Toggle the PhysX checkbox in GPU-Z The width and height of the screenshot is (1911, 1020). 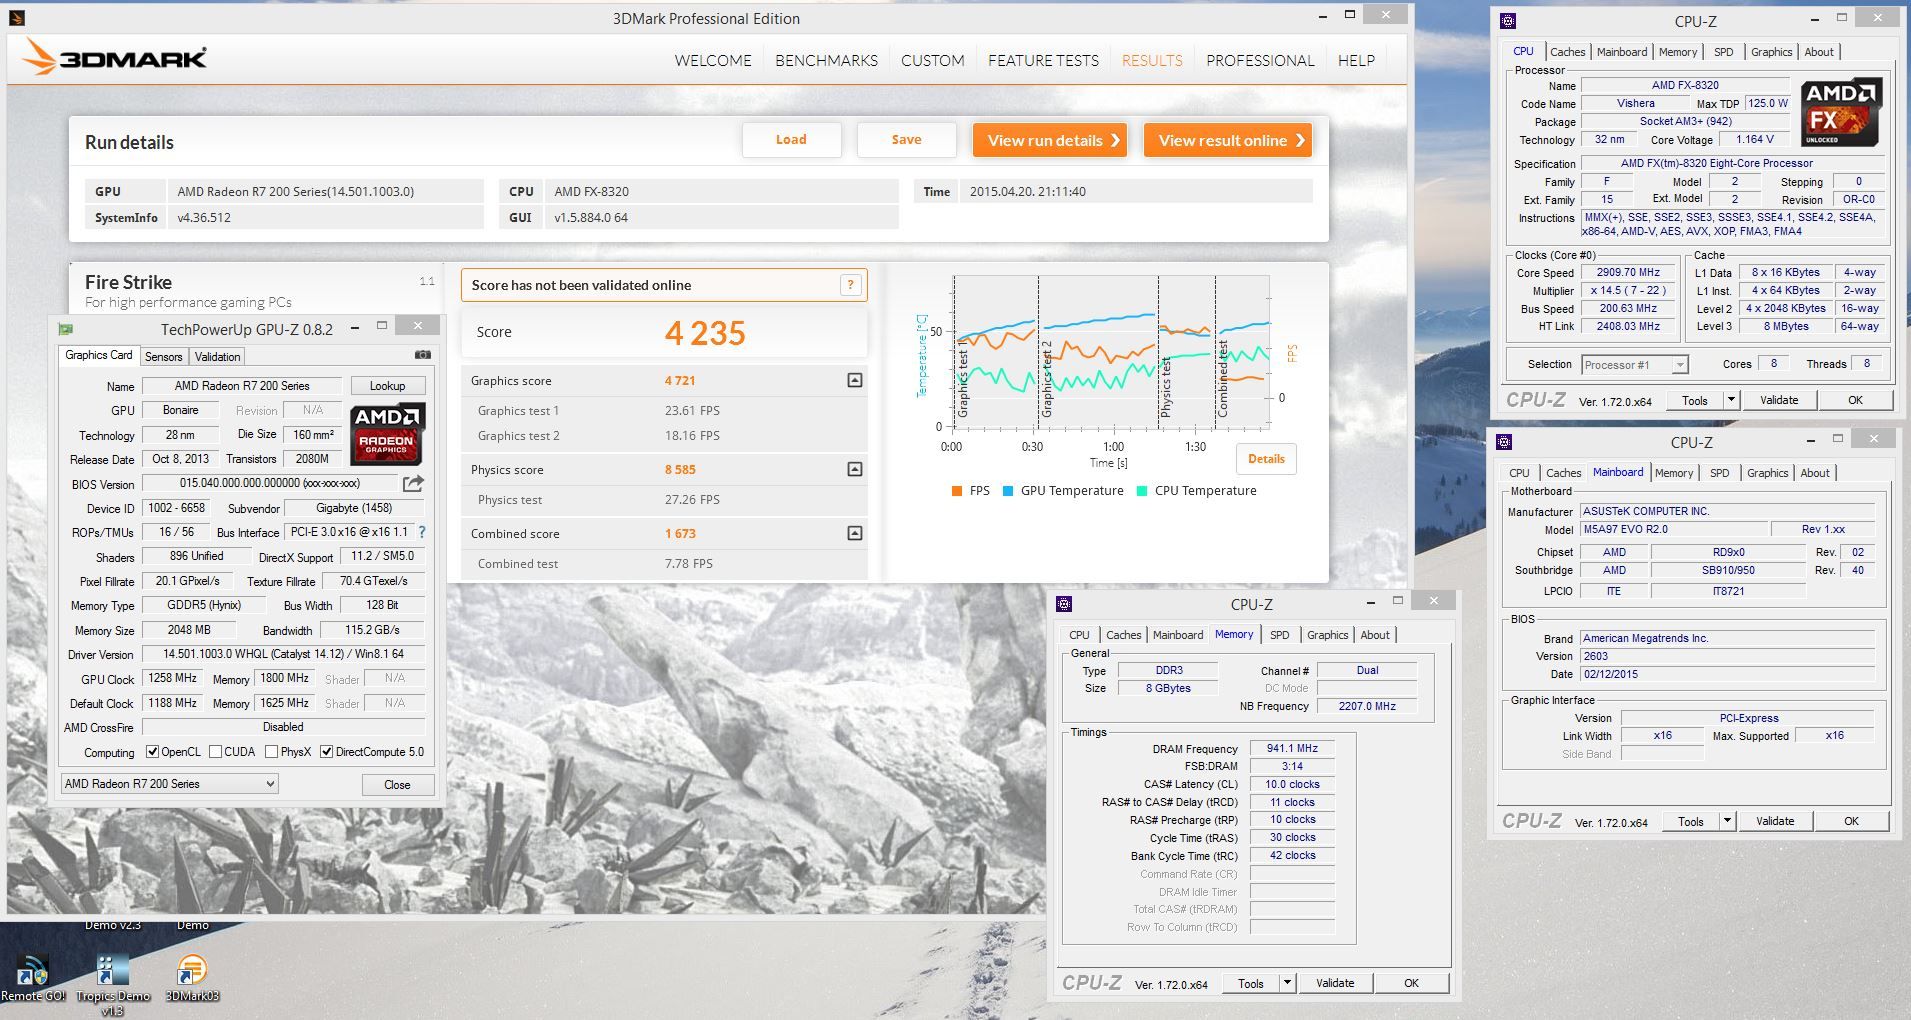[271, 752]
